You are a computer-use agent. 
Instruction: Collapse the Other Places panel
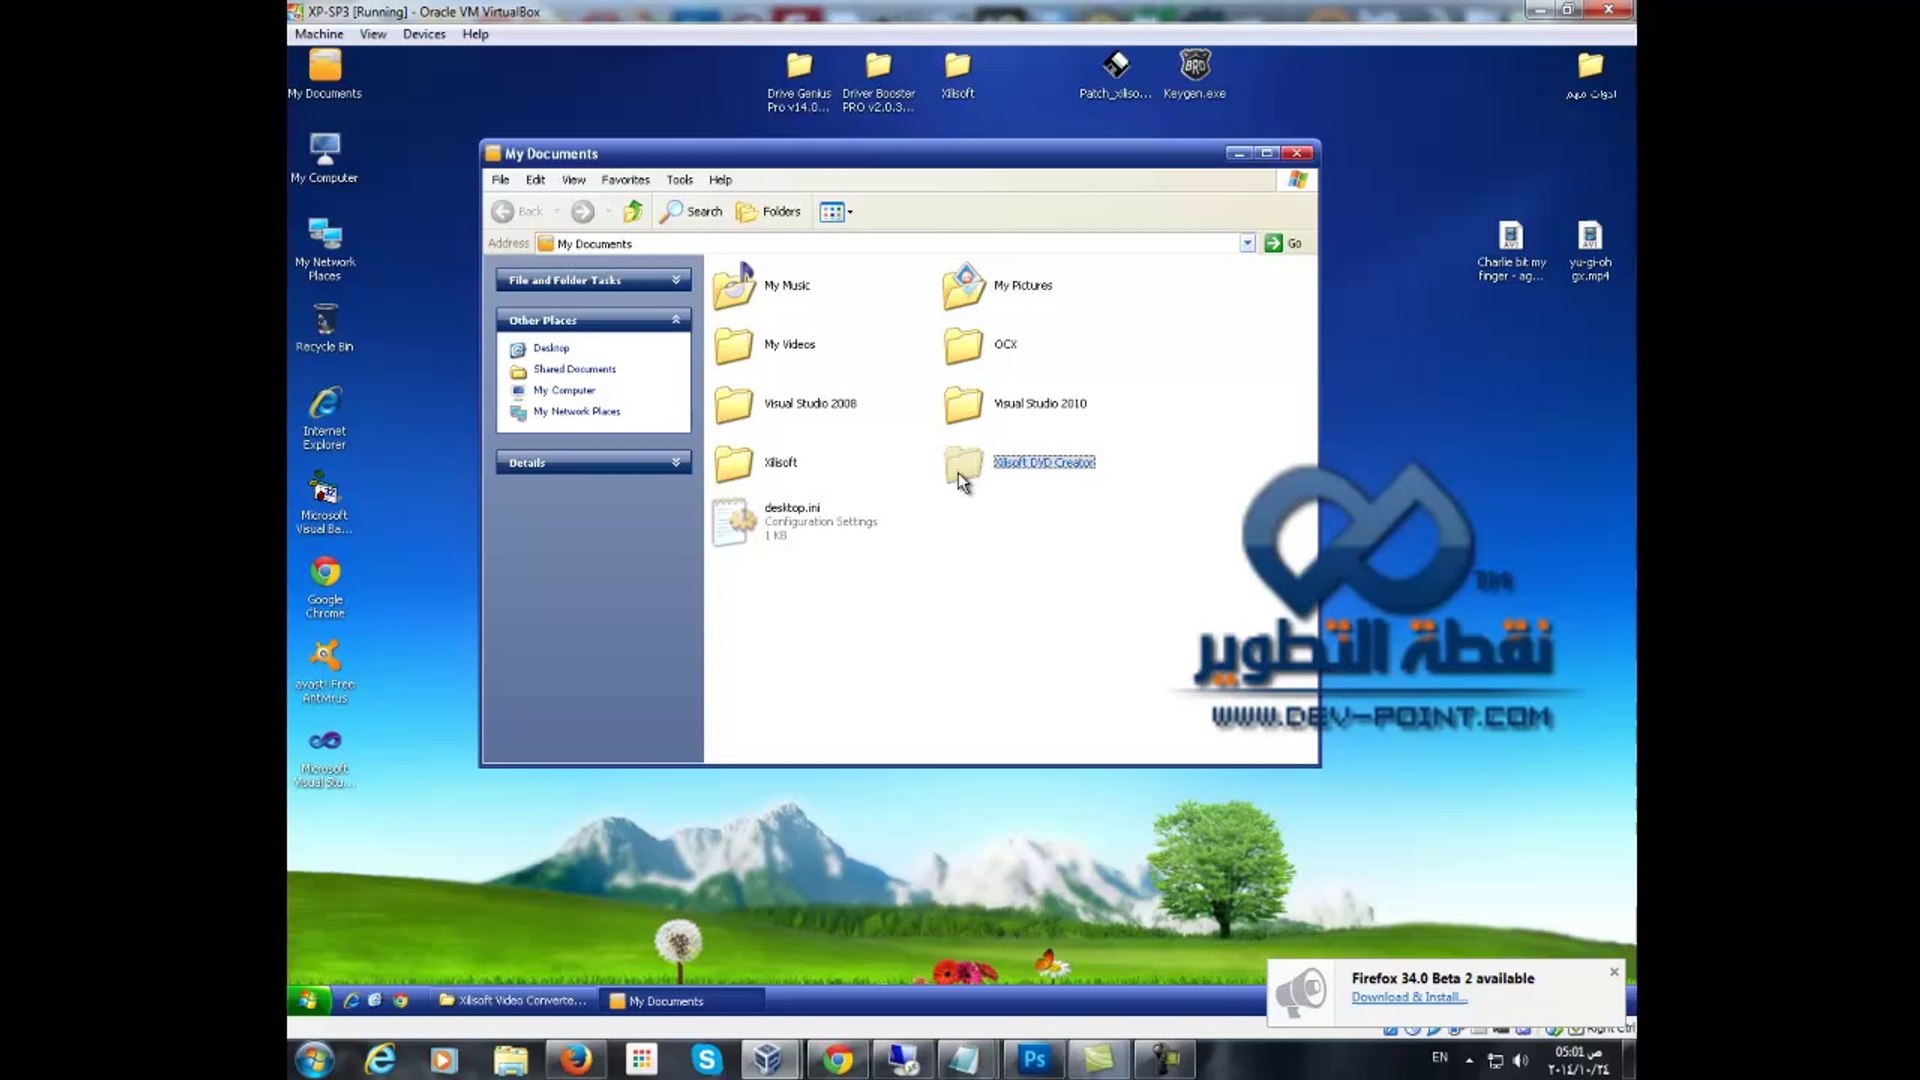[593, 320]
